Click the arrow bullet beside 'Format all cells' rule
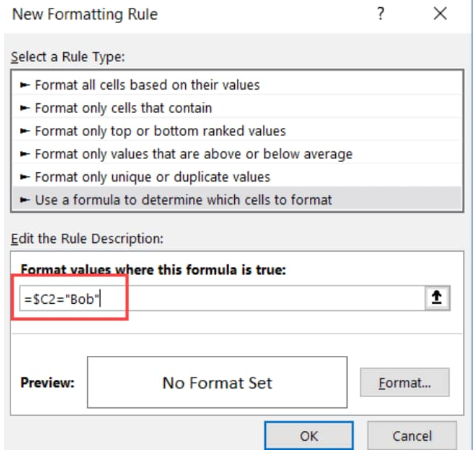The height and width of the screenshot is (456, 476). (x=25, y=85)
